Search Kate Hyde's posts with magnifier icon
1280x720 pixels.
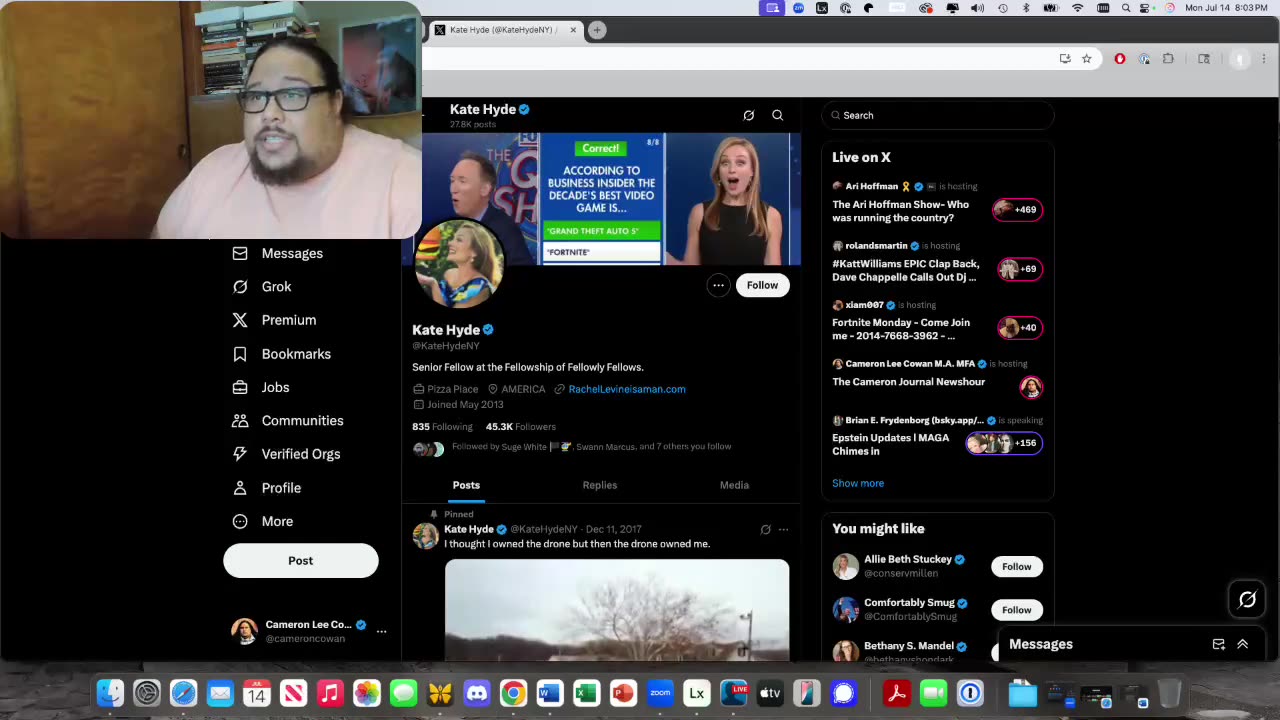[x=777, y=115]
